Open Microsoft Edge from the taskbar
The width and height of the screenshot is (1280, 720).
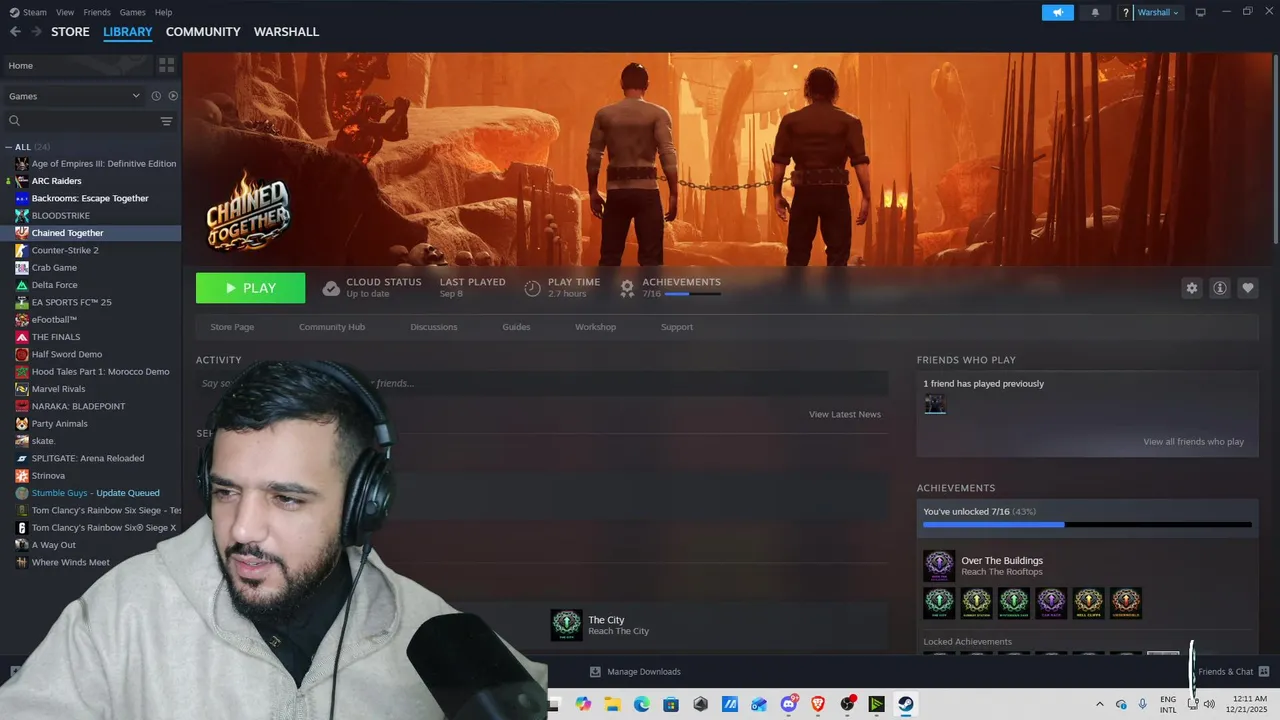tap(642, 704)
